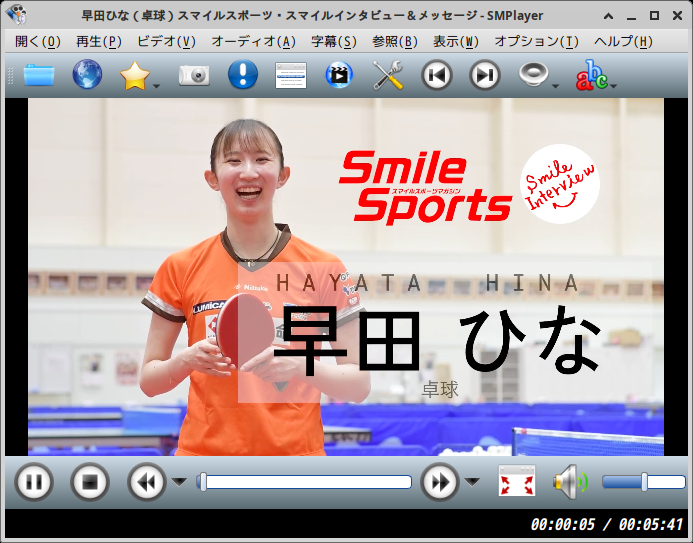The image size is (693, 543).
Task: Open the 再生(P) menu
Action: click(x=99, y=42)
